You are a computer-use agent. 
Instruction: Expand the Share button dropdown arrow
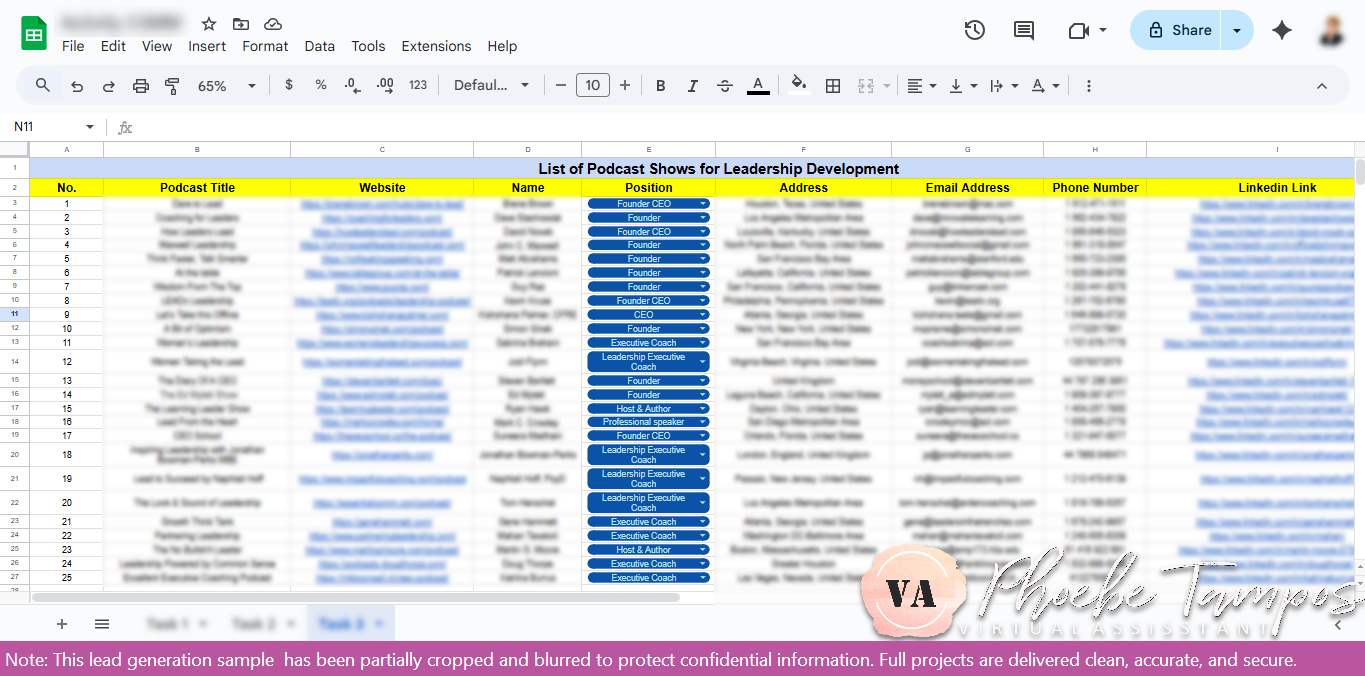point(1237,30)
